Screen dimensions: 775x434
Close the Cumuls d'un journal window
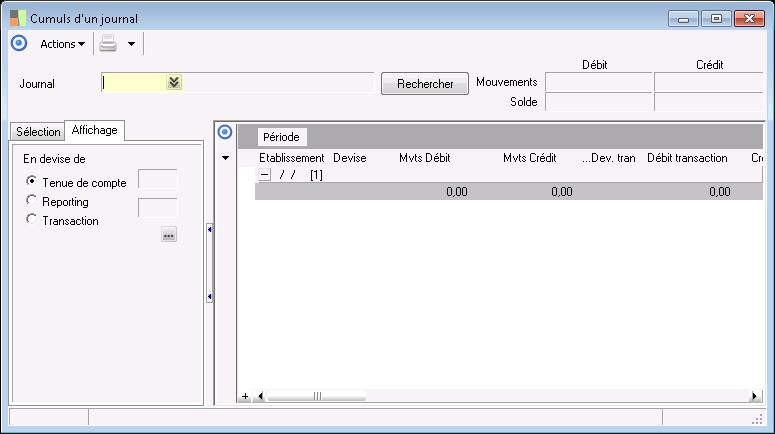point(749,19)
